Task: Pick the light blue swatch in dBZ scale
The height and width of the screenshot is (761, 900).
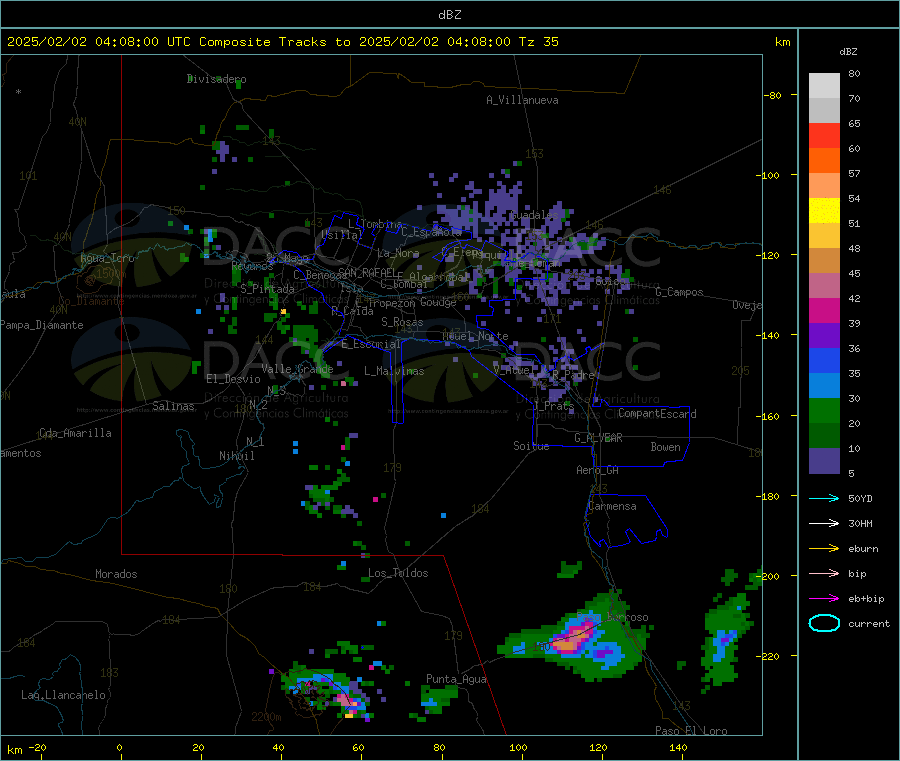Action: [824, 386]
